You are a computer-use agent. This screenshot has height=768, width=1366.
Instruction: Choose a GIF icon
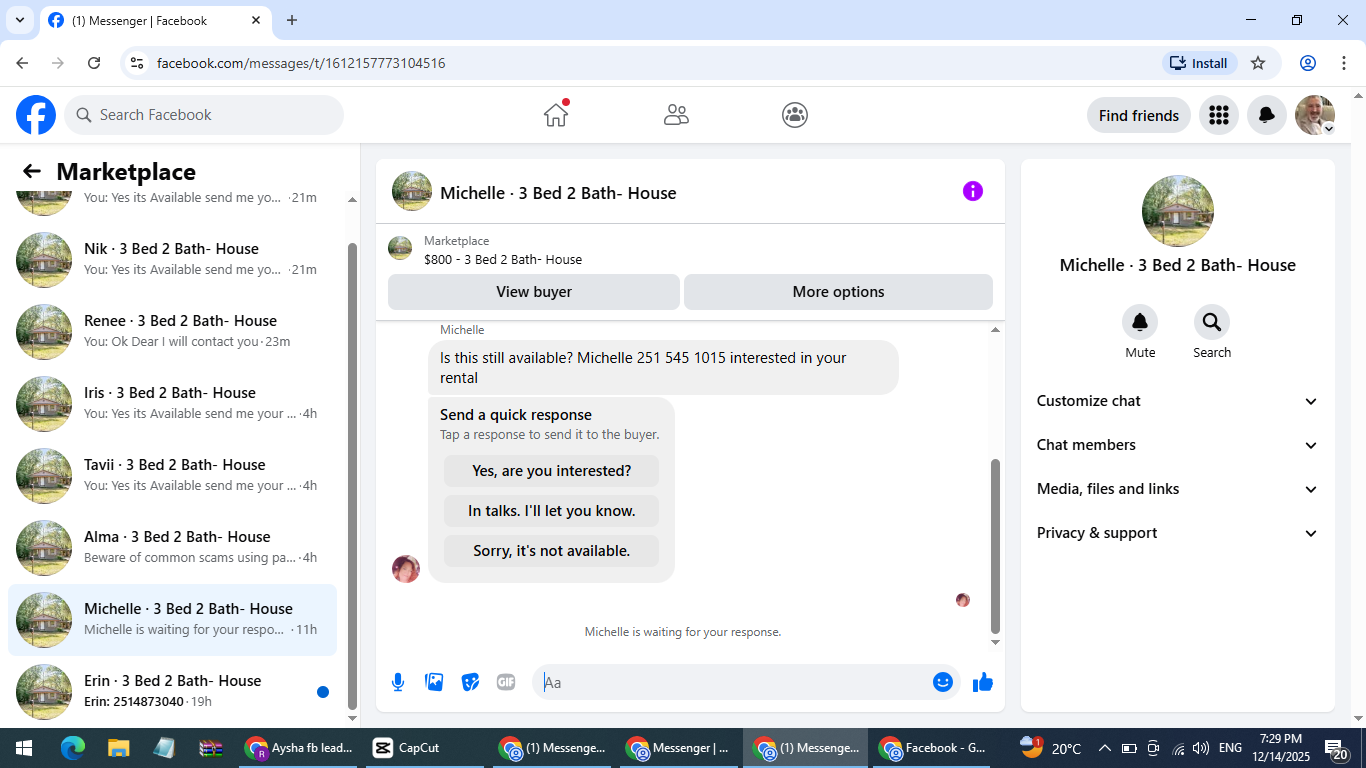506,682
